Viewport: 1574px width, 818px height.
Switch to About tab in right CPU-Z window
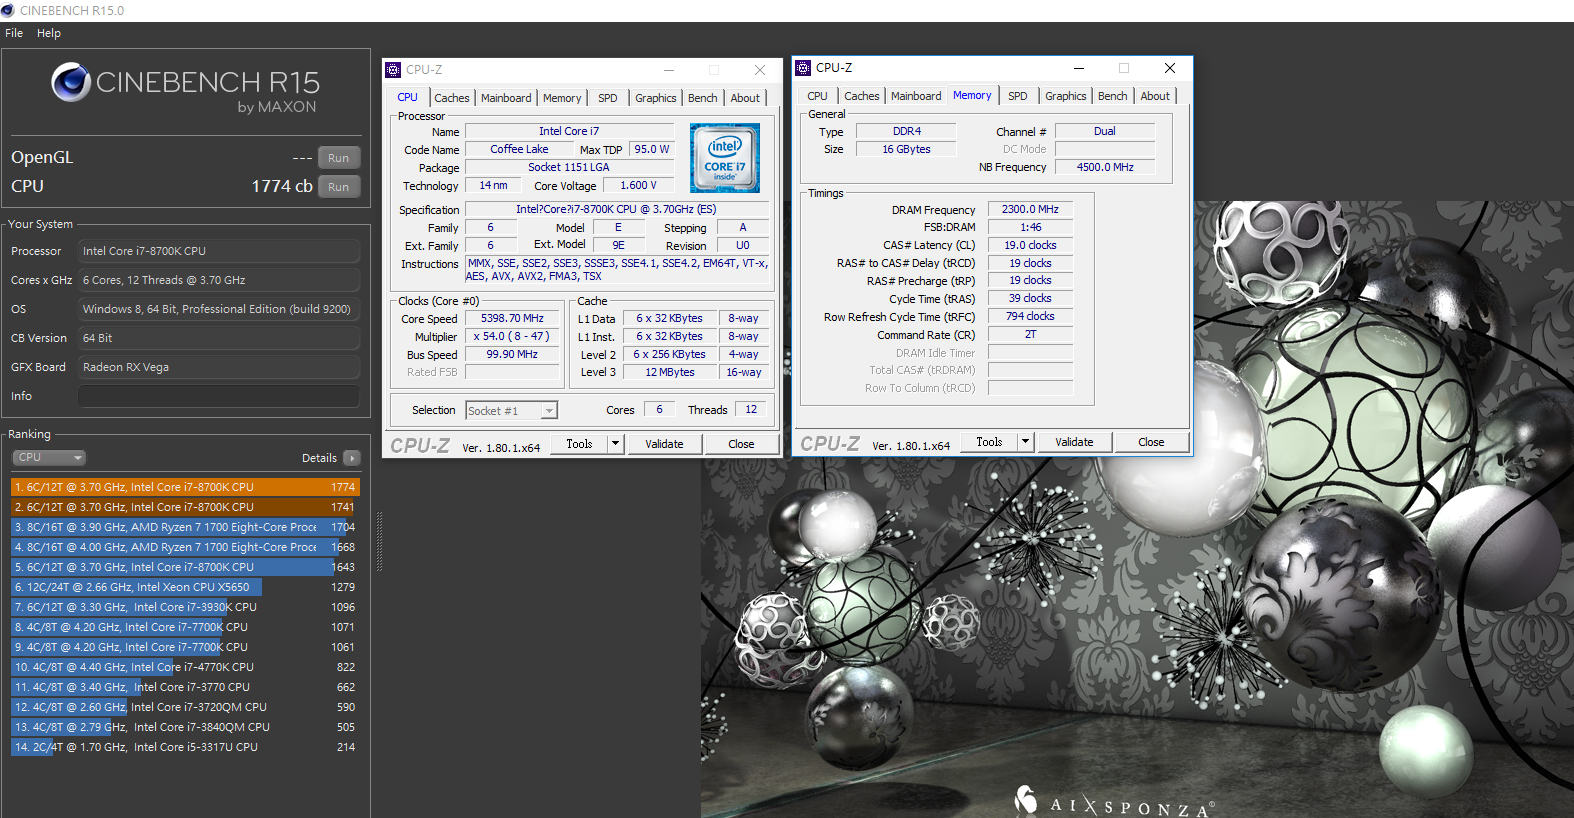[1155, 96]
